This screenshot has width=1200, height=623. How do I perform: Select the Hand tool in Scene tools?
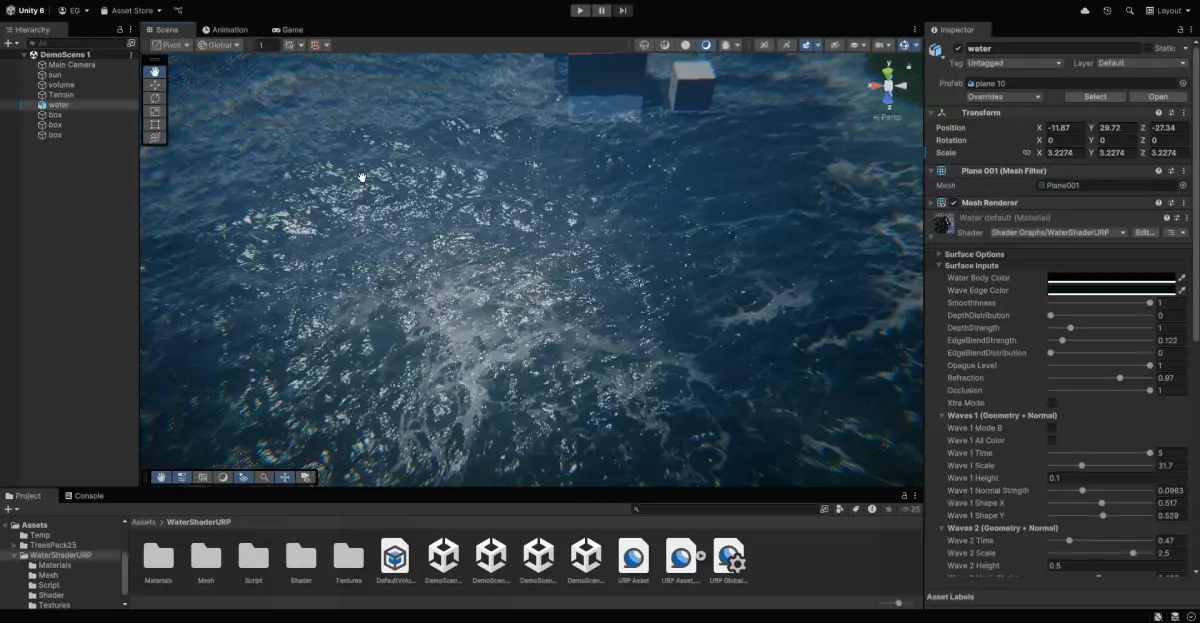point(154,71)
